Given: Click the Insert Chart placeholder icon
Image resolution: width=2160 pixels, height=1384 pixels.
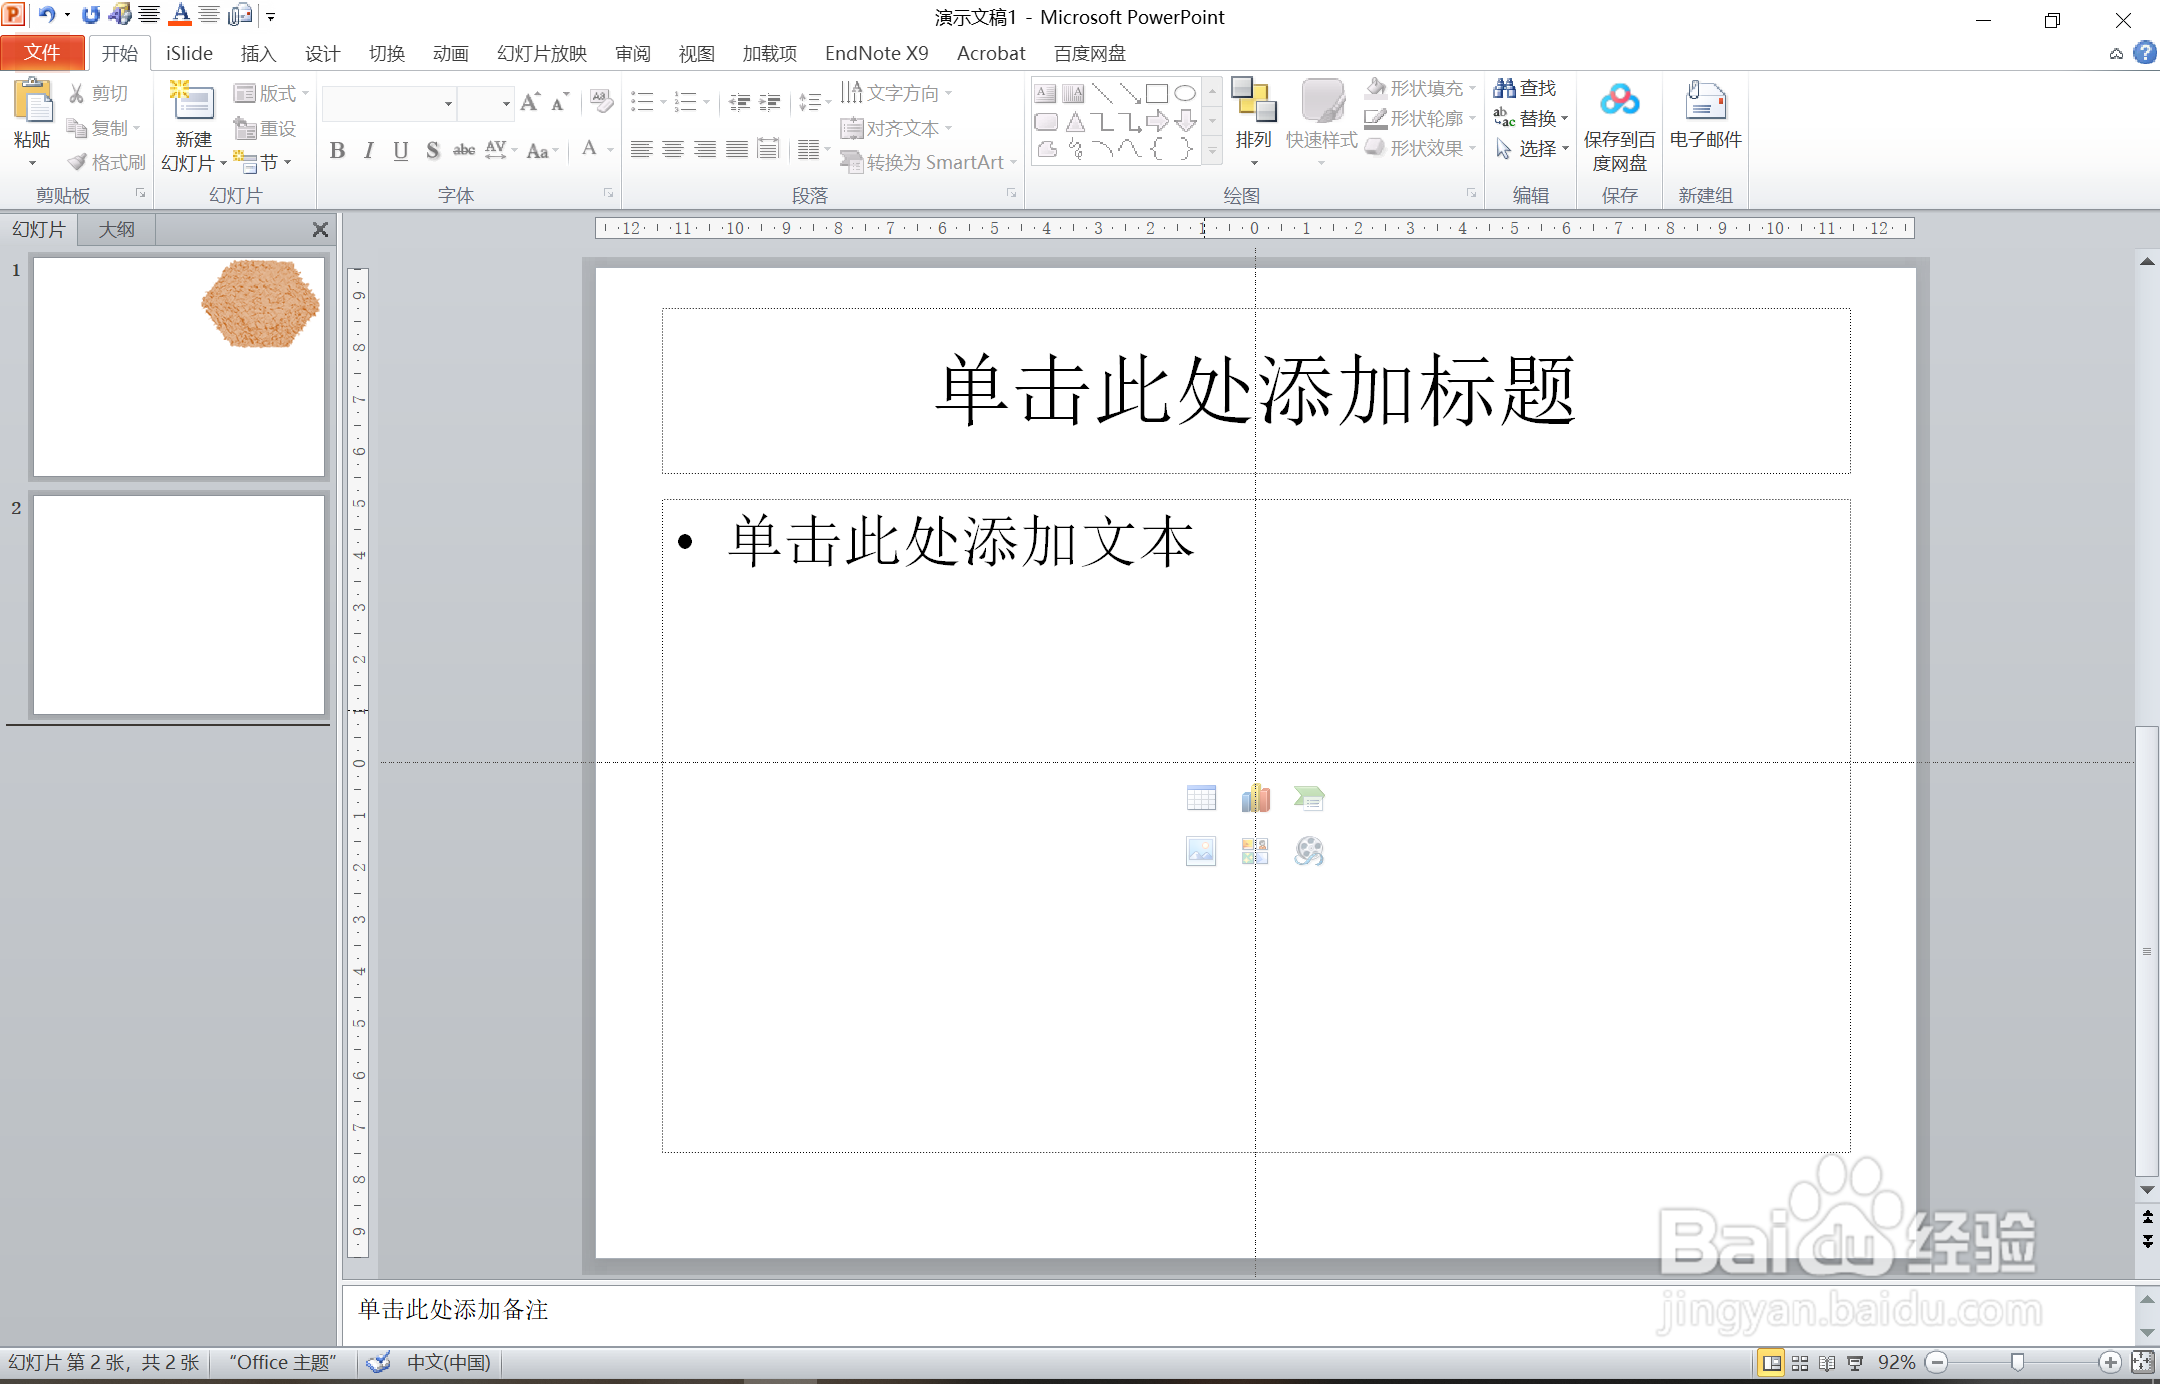Looking at the screenshot, I should 1255,798.
